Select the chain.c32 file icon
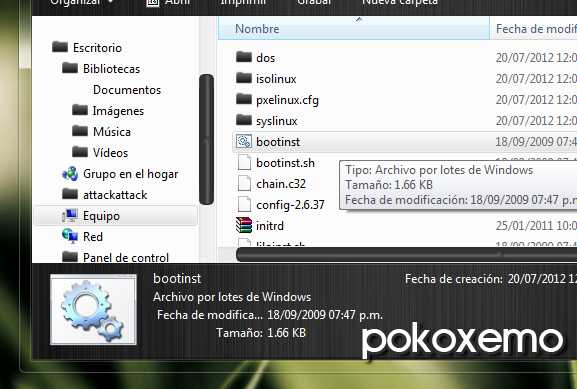This screenshot has height=389, width=577. click(x=244, y=183)
